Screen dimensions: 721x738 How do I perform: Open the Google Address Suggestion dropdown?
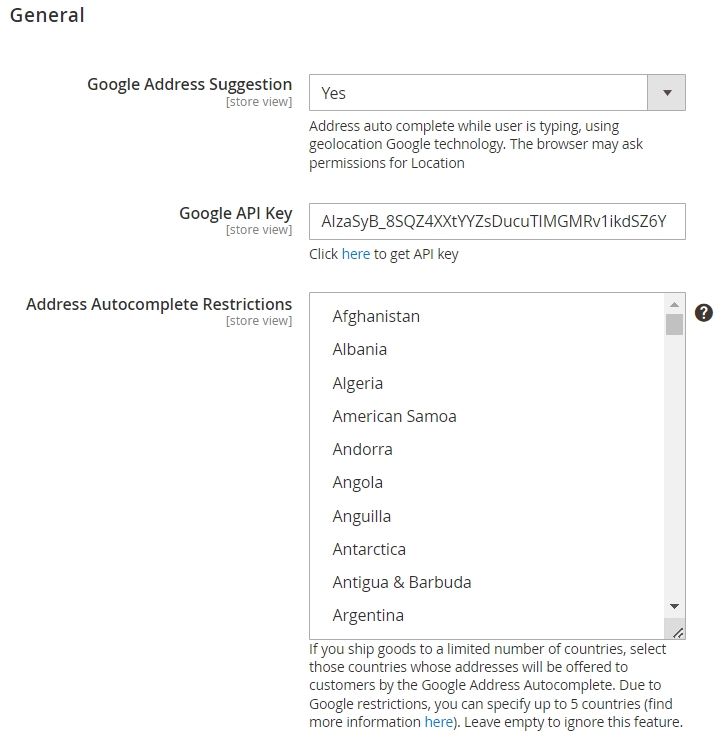coord(497,93)
